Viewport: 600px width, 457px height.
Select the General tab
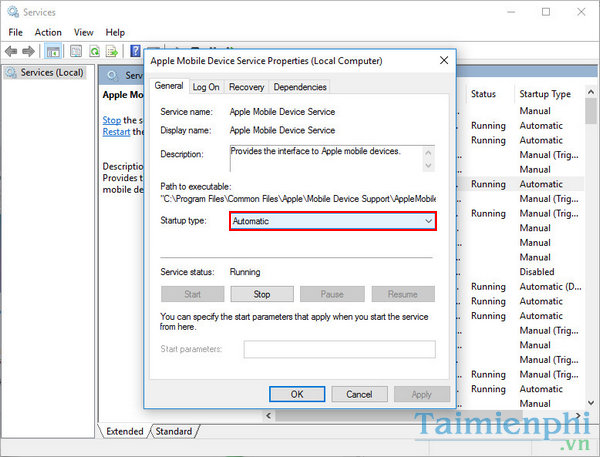click(169, 86)
